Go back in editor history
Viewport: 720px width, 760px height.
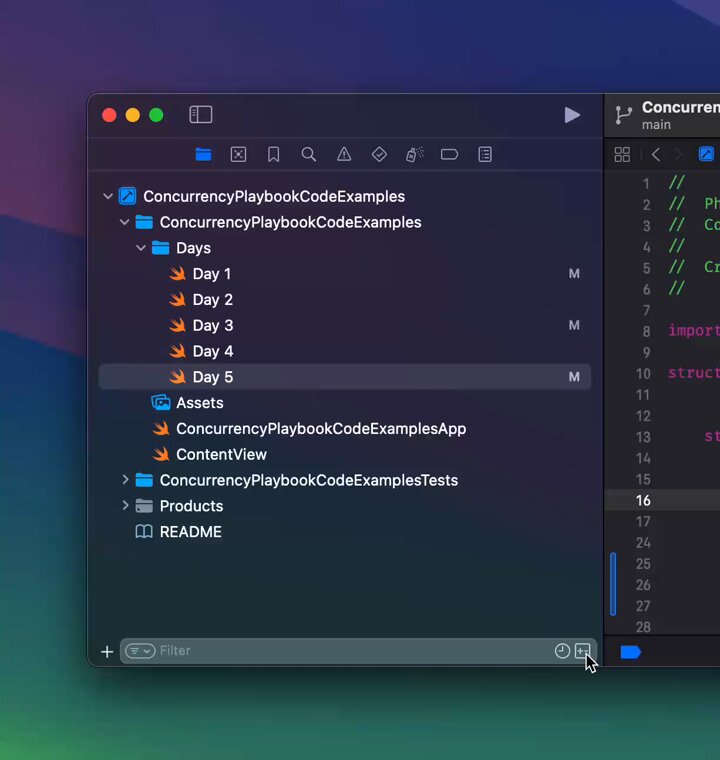(656, 155)
